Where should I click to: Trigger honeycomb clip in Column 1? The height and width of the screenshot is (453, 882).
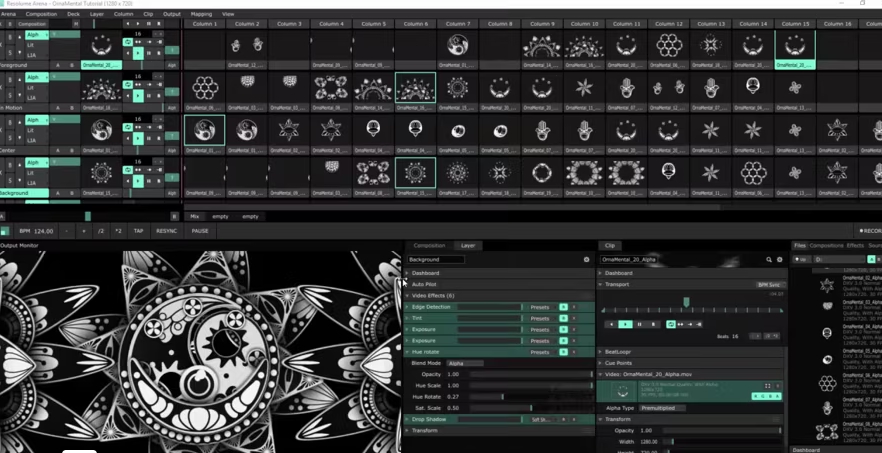point(205,87)
